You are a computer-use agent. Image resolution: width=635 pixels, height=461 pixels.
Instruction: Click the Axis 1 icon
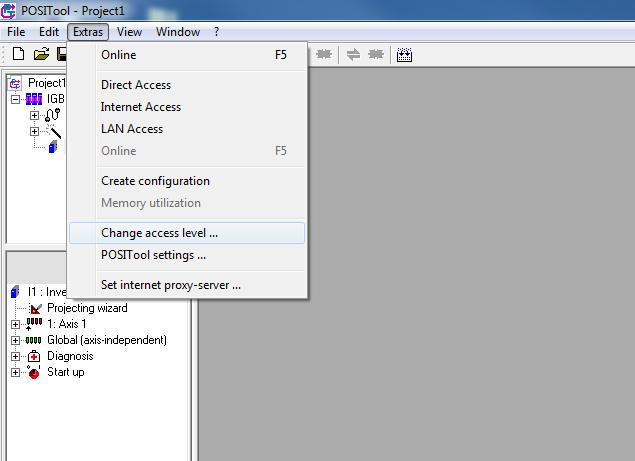(x=34, y=324)
